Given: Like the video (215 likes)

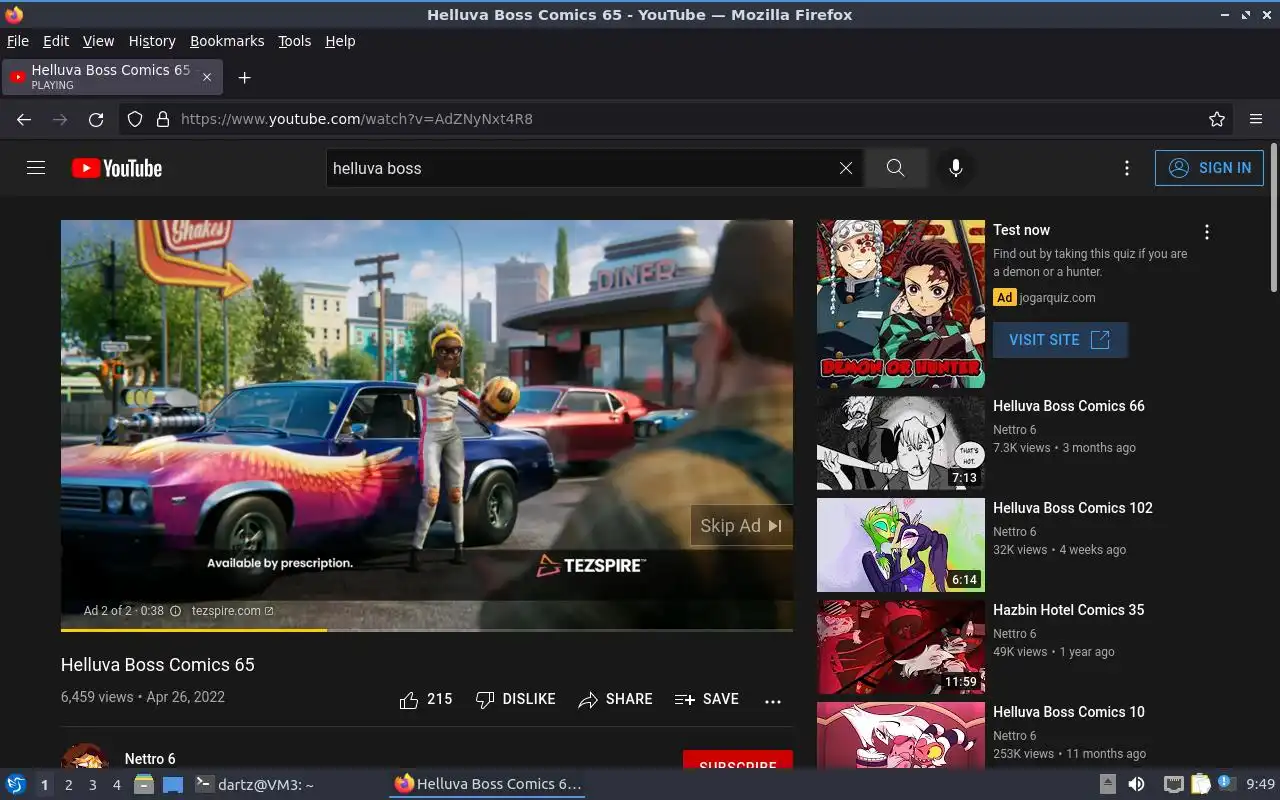Looking at the screenshot, I should (x=426, y=699).
